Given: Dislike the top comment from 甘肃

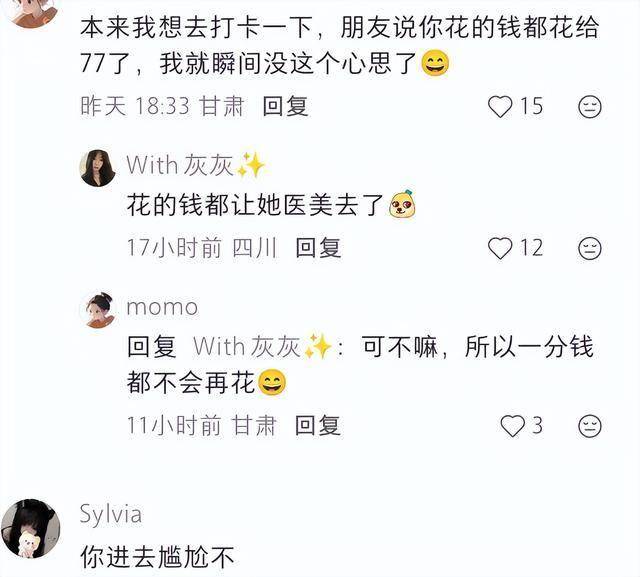Looking at the screenshot, I should [590, 107].
